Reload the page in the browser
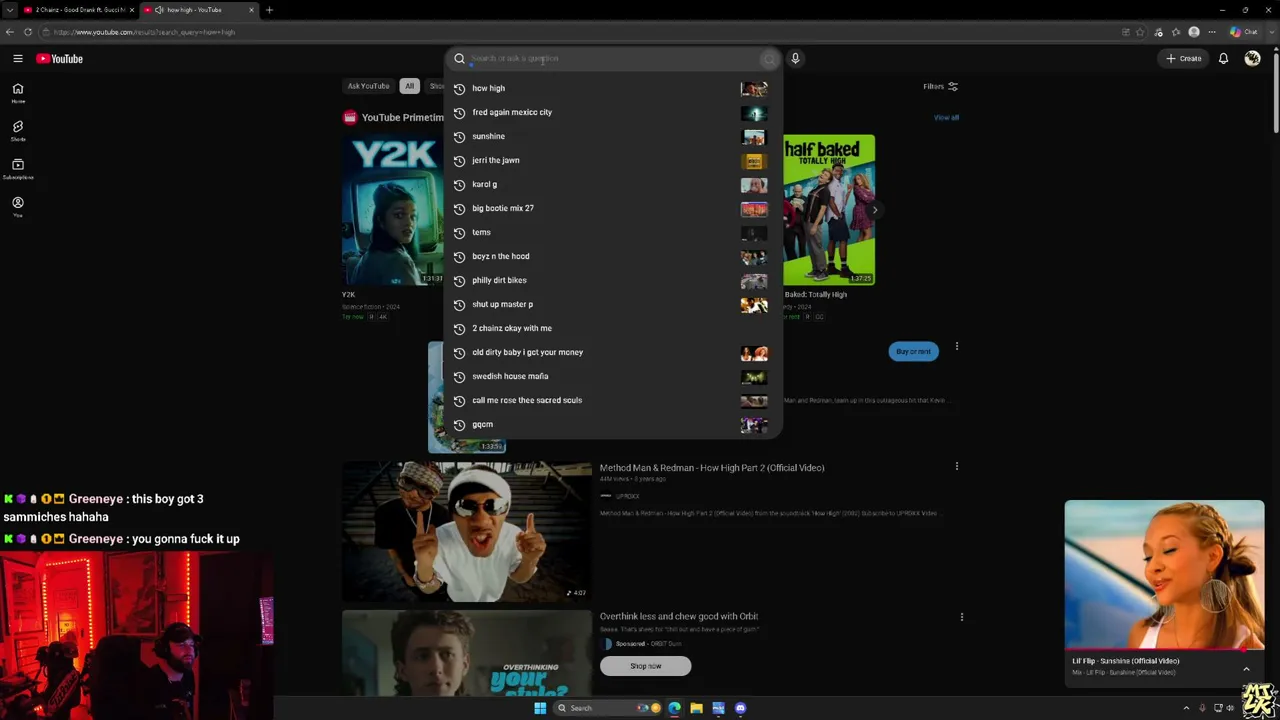The width and height of the screenshot is (1280, 720). tap(28, 32)
